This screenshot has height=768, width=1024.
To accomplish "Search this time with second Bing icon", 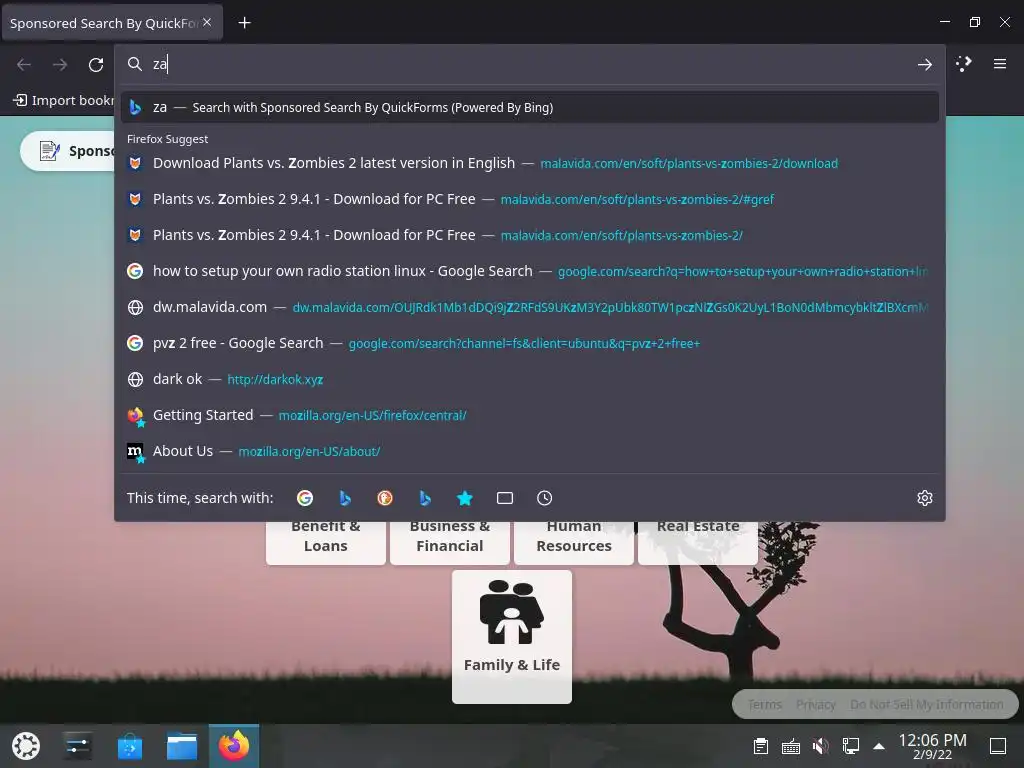I will coord(424,498).
